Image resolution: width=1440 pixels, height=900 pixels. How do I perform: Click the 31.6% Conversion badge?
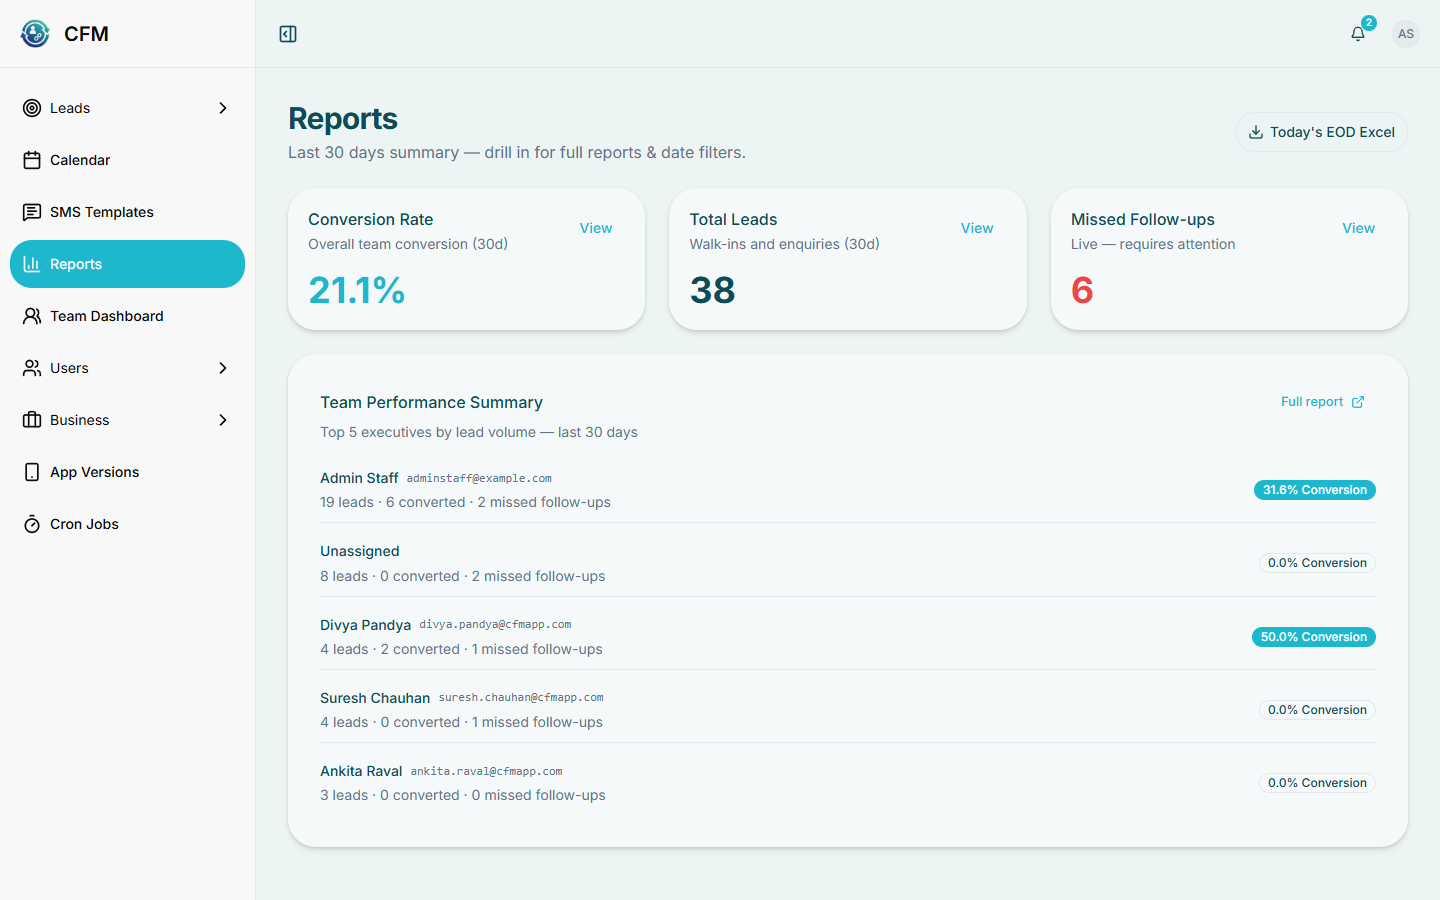[x=1315, y=490]
